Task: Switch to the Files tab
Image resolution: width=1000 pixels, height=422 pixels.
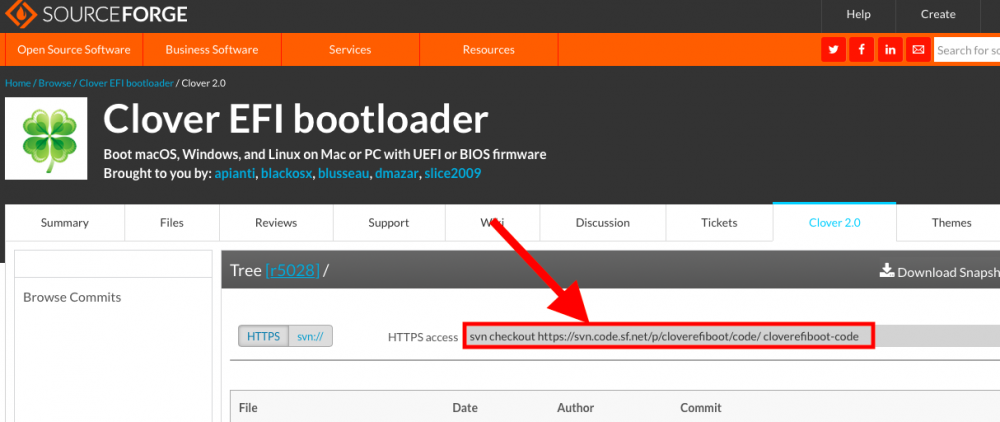Action: tap(172, 222)
